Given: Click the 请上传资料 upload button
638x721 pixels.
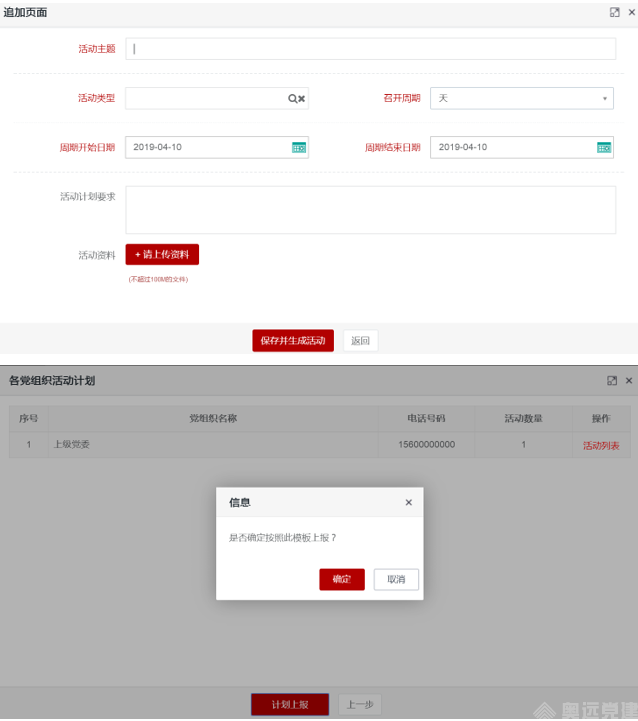Looking at the screenshot, I should tap(162, 254).
